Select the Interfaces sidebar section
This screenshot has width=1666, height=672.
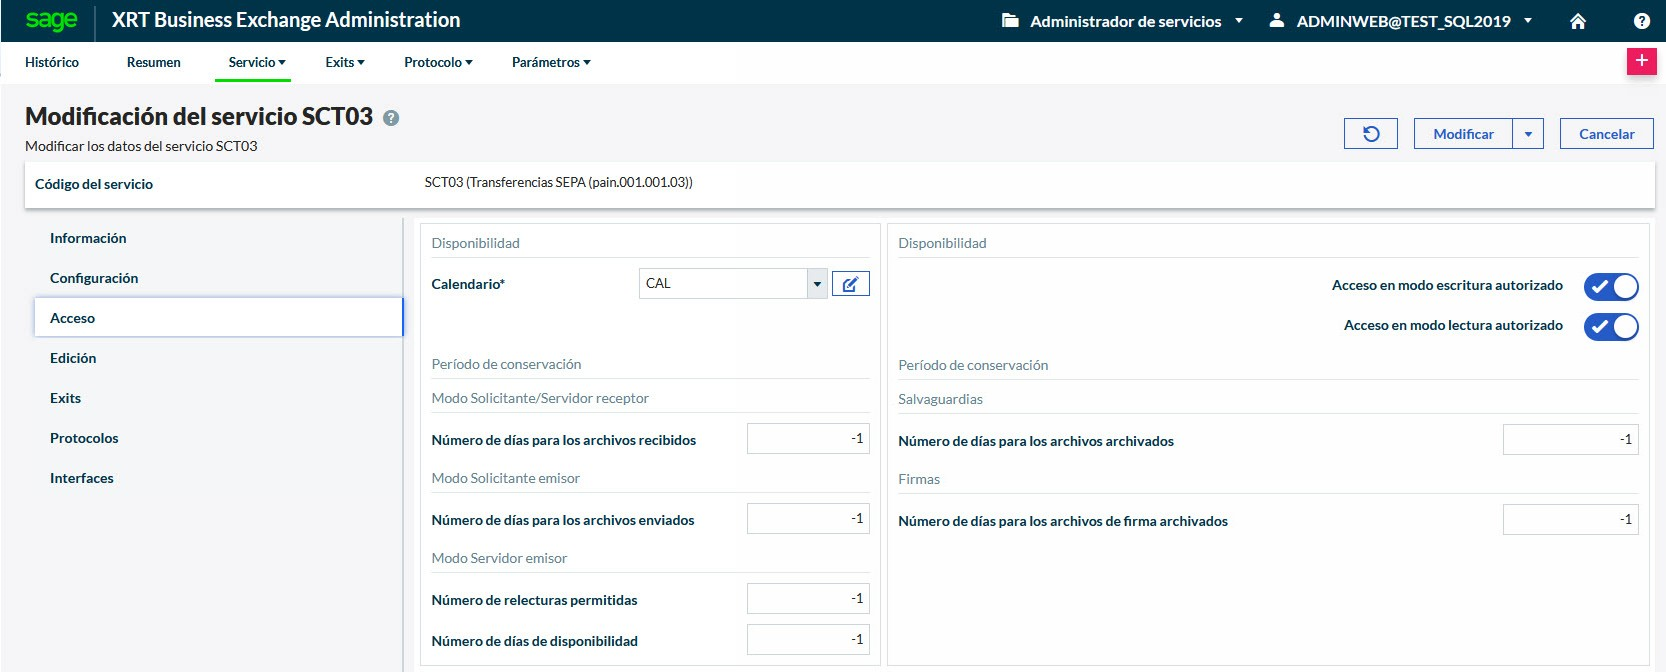[x=82, y=478]
